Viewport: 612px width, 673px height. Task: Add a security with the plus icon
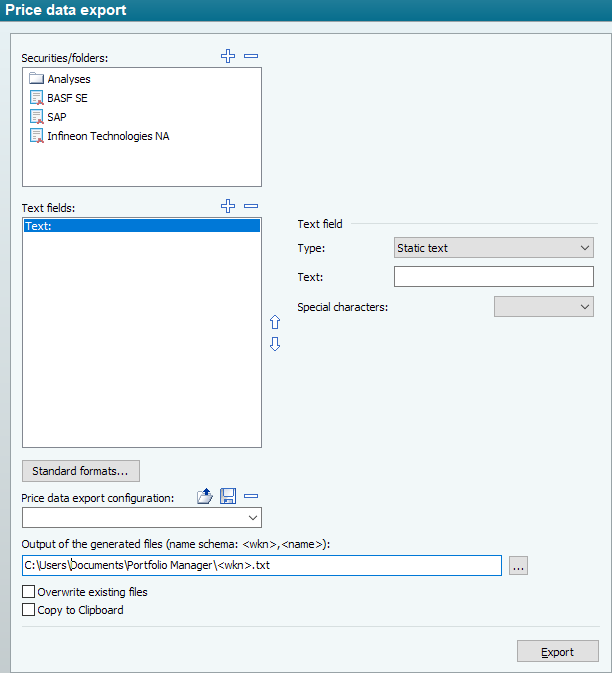pyautogui.click(x=228, y=57)
